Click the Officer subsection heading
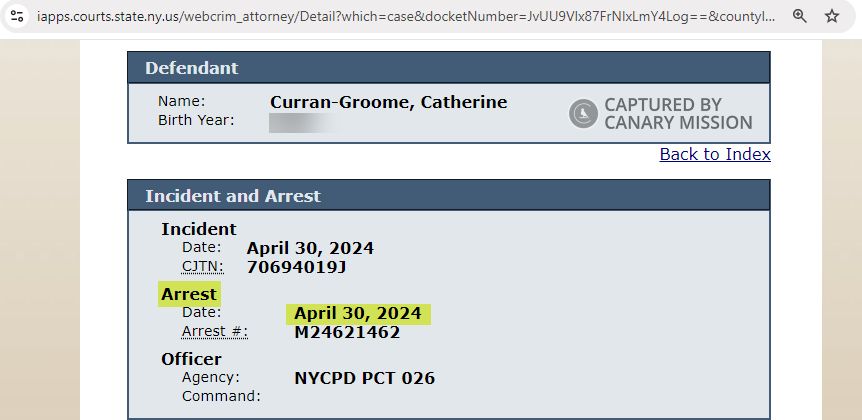The height and width of the screenshot is (420, 862). [191, 359]
